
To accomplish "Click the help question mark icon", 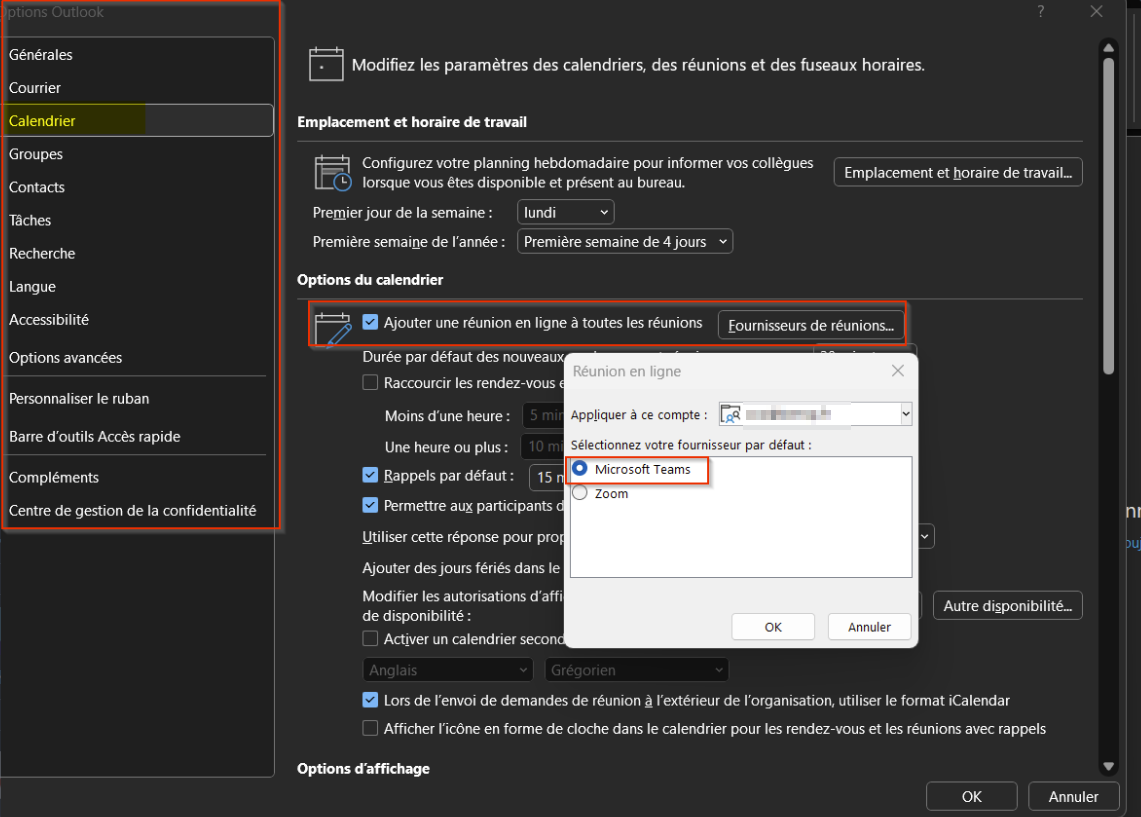I will coord(1041,12).
